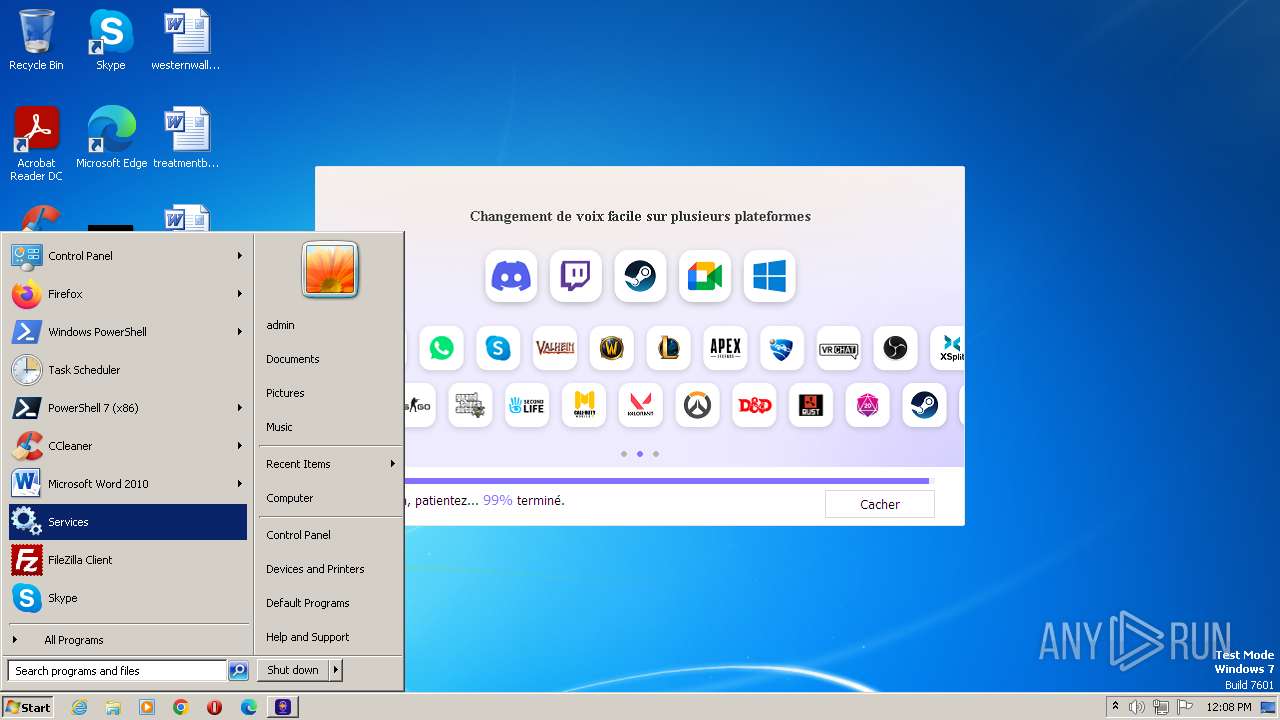1280x720 pixels.
Task: Open Opera from taskbar
Action: pyautogui.click(x=214, y=707)
